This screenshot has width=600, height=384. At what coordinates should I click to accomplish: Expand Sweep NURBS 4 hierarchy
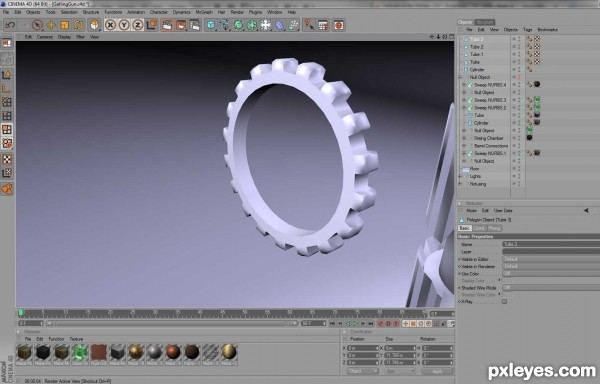[x=464, y=85]
